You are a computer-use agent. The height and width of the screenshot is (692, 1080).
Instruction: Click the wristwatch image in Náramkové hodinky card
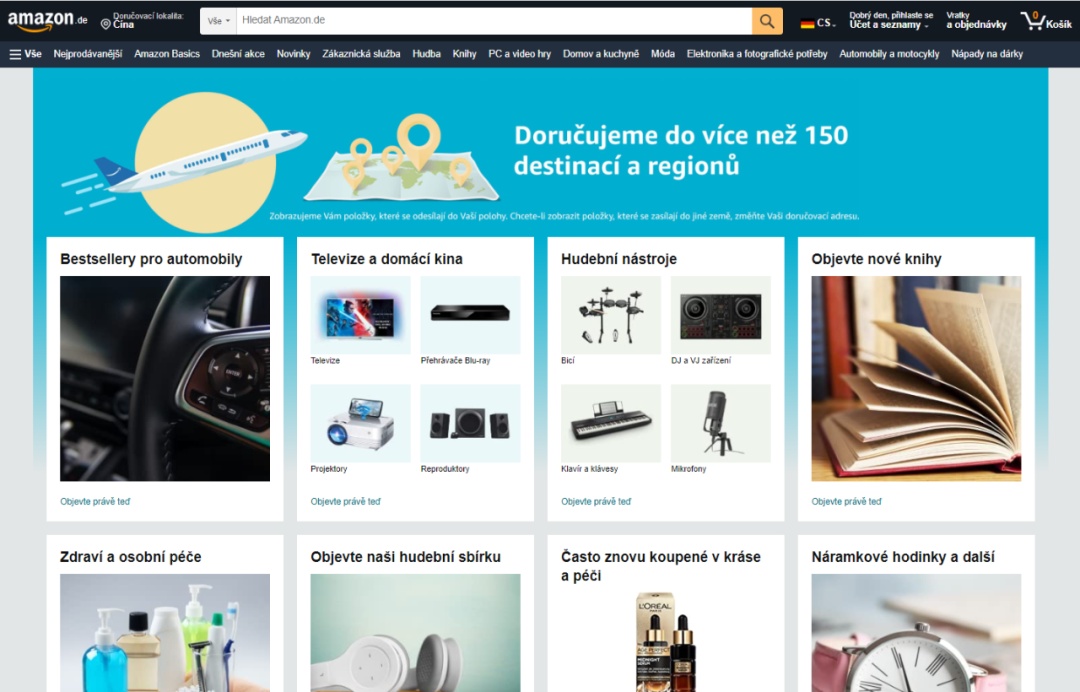916,633
